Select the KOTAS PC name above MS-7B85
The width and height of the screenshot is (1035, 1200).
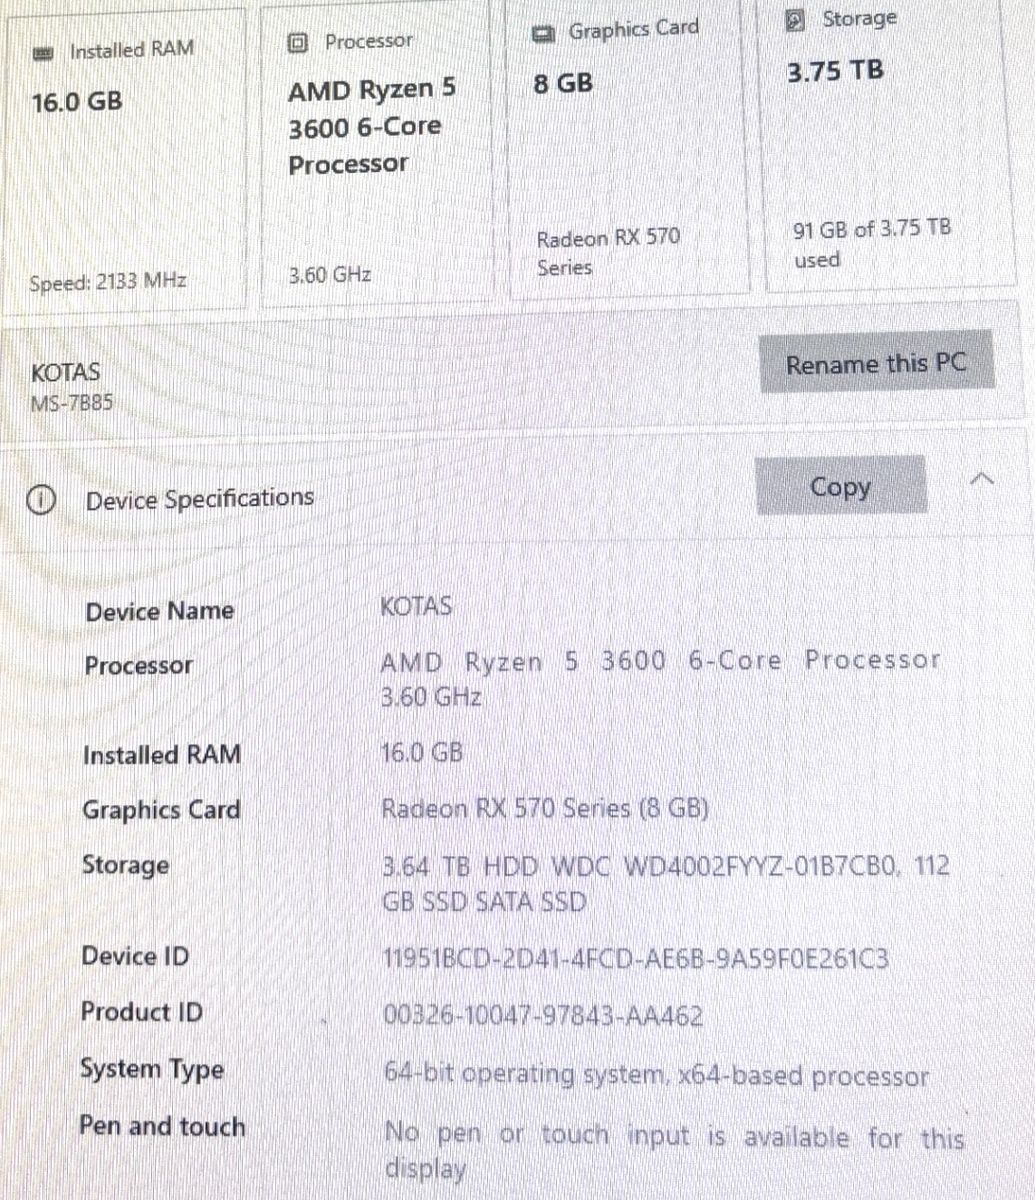click(x=66, y=373)
